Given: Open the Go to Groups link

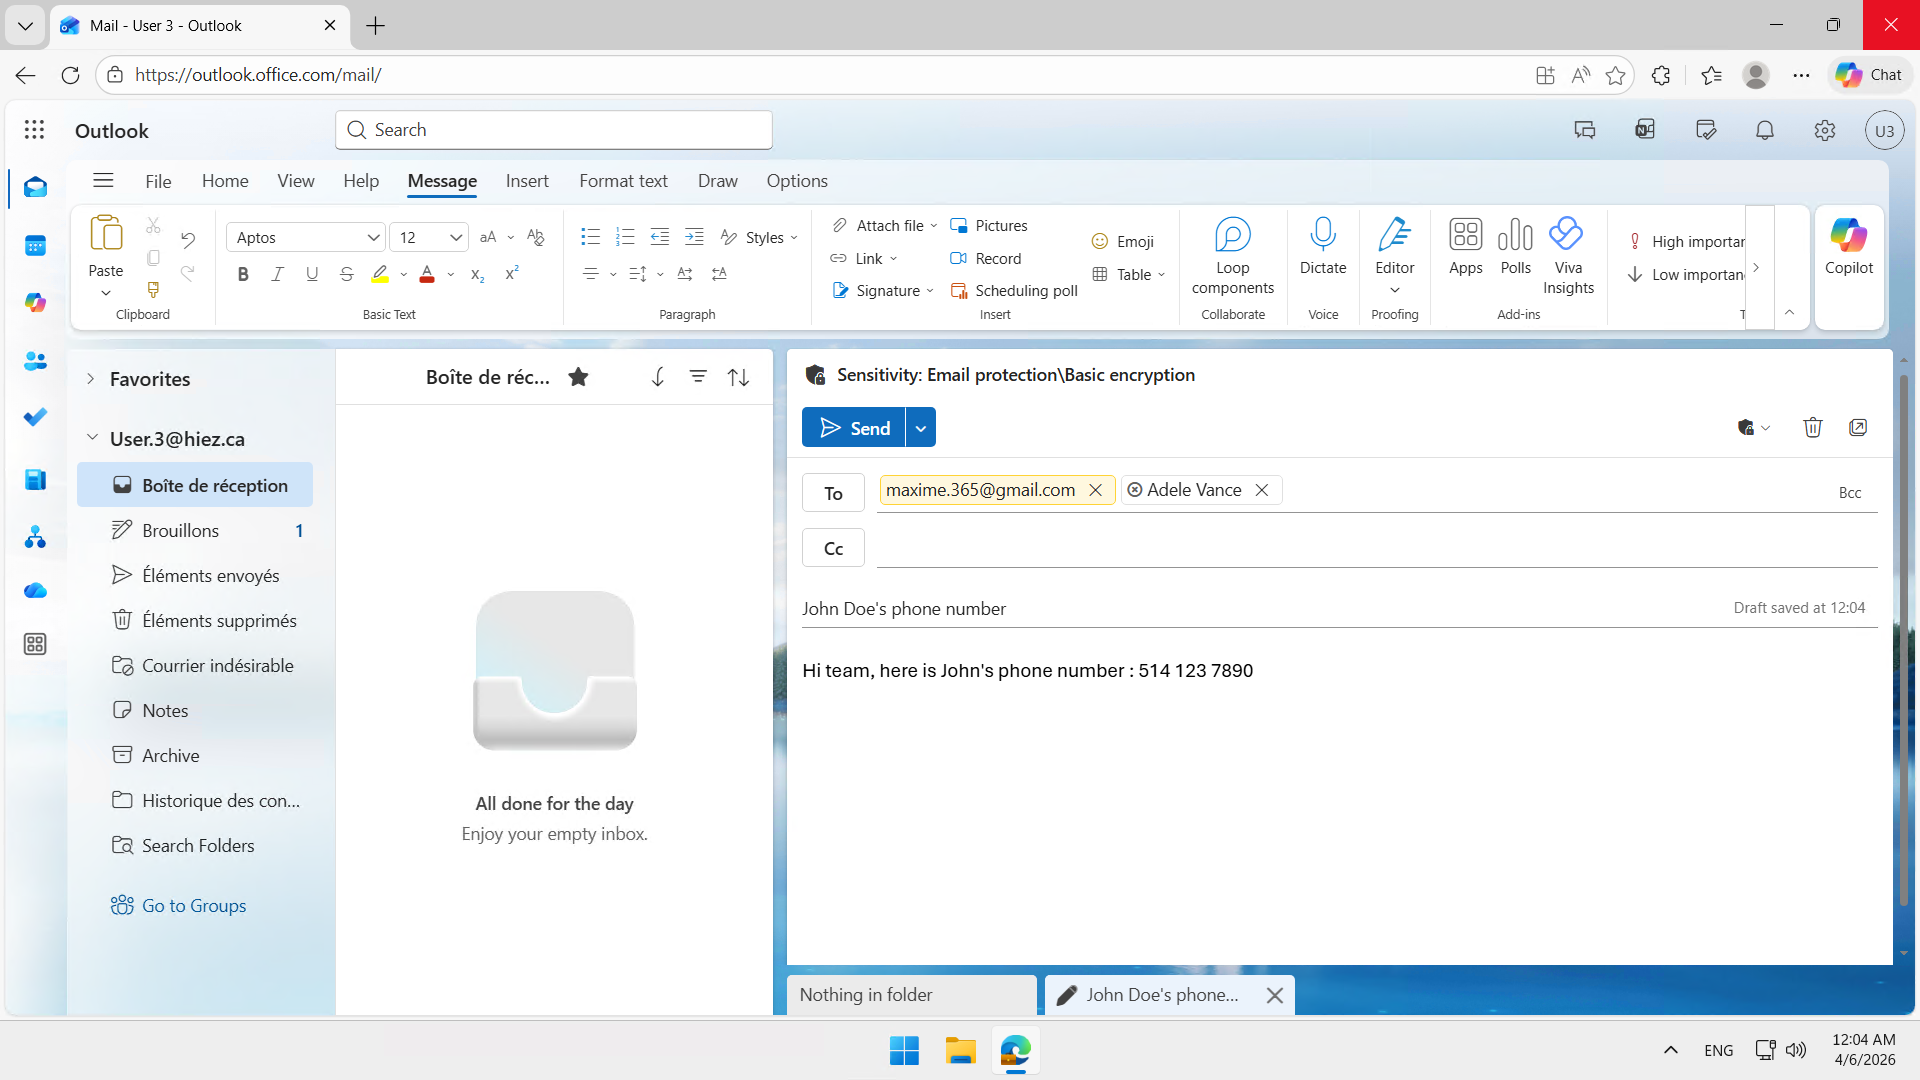Looking at the screenshot, I should 193,905.
